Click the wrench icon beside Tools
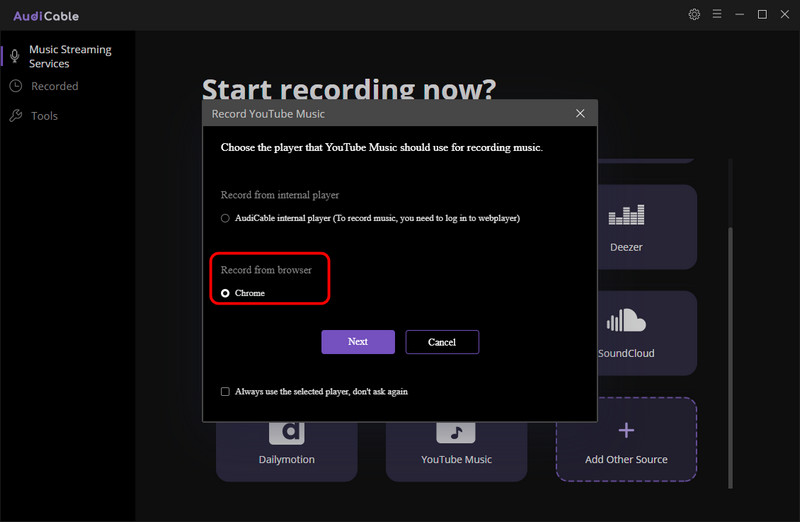 click(x=16, y=115)
